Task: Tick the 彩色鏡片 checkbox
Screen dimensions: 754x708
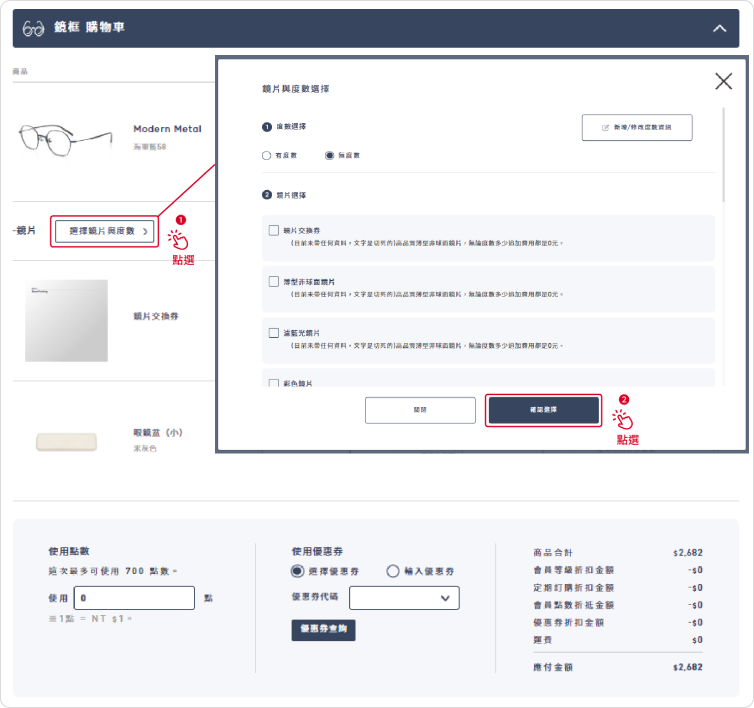Action: pos(274,383)
